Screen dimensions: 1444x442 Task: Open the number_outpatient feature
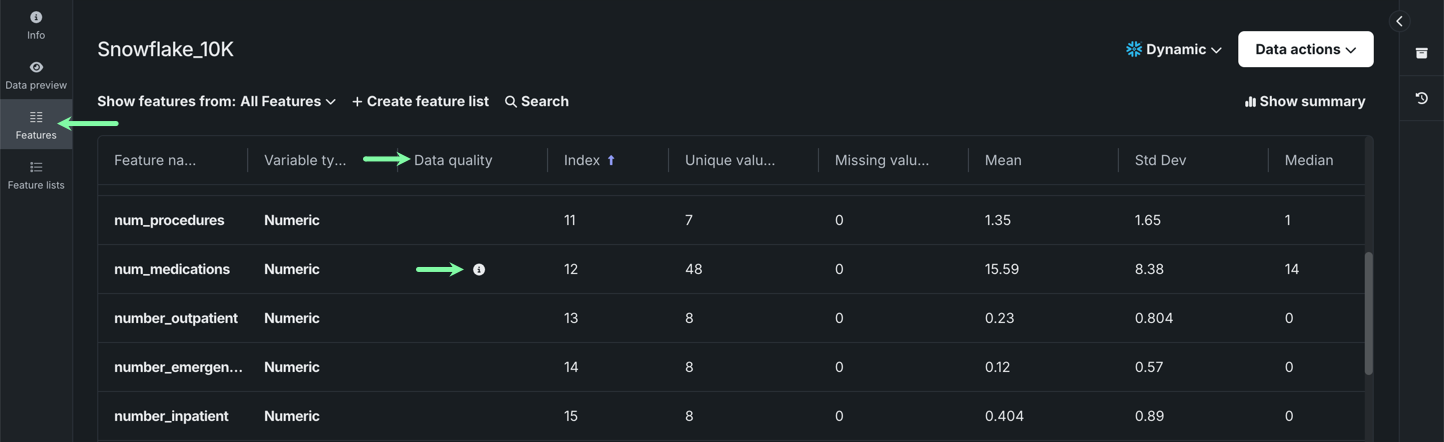(176, 318)
